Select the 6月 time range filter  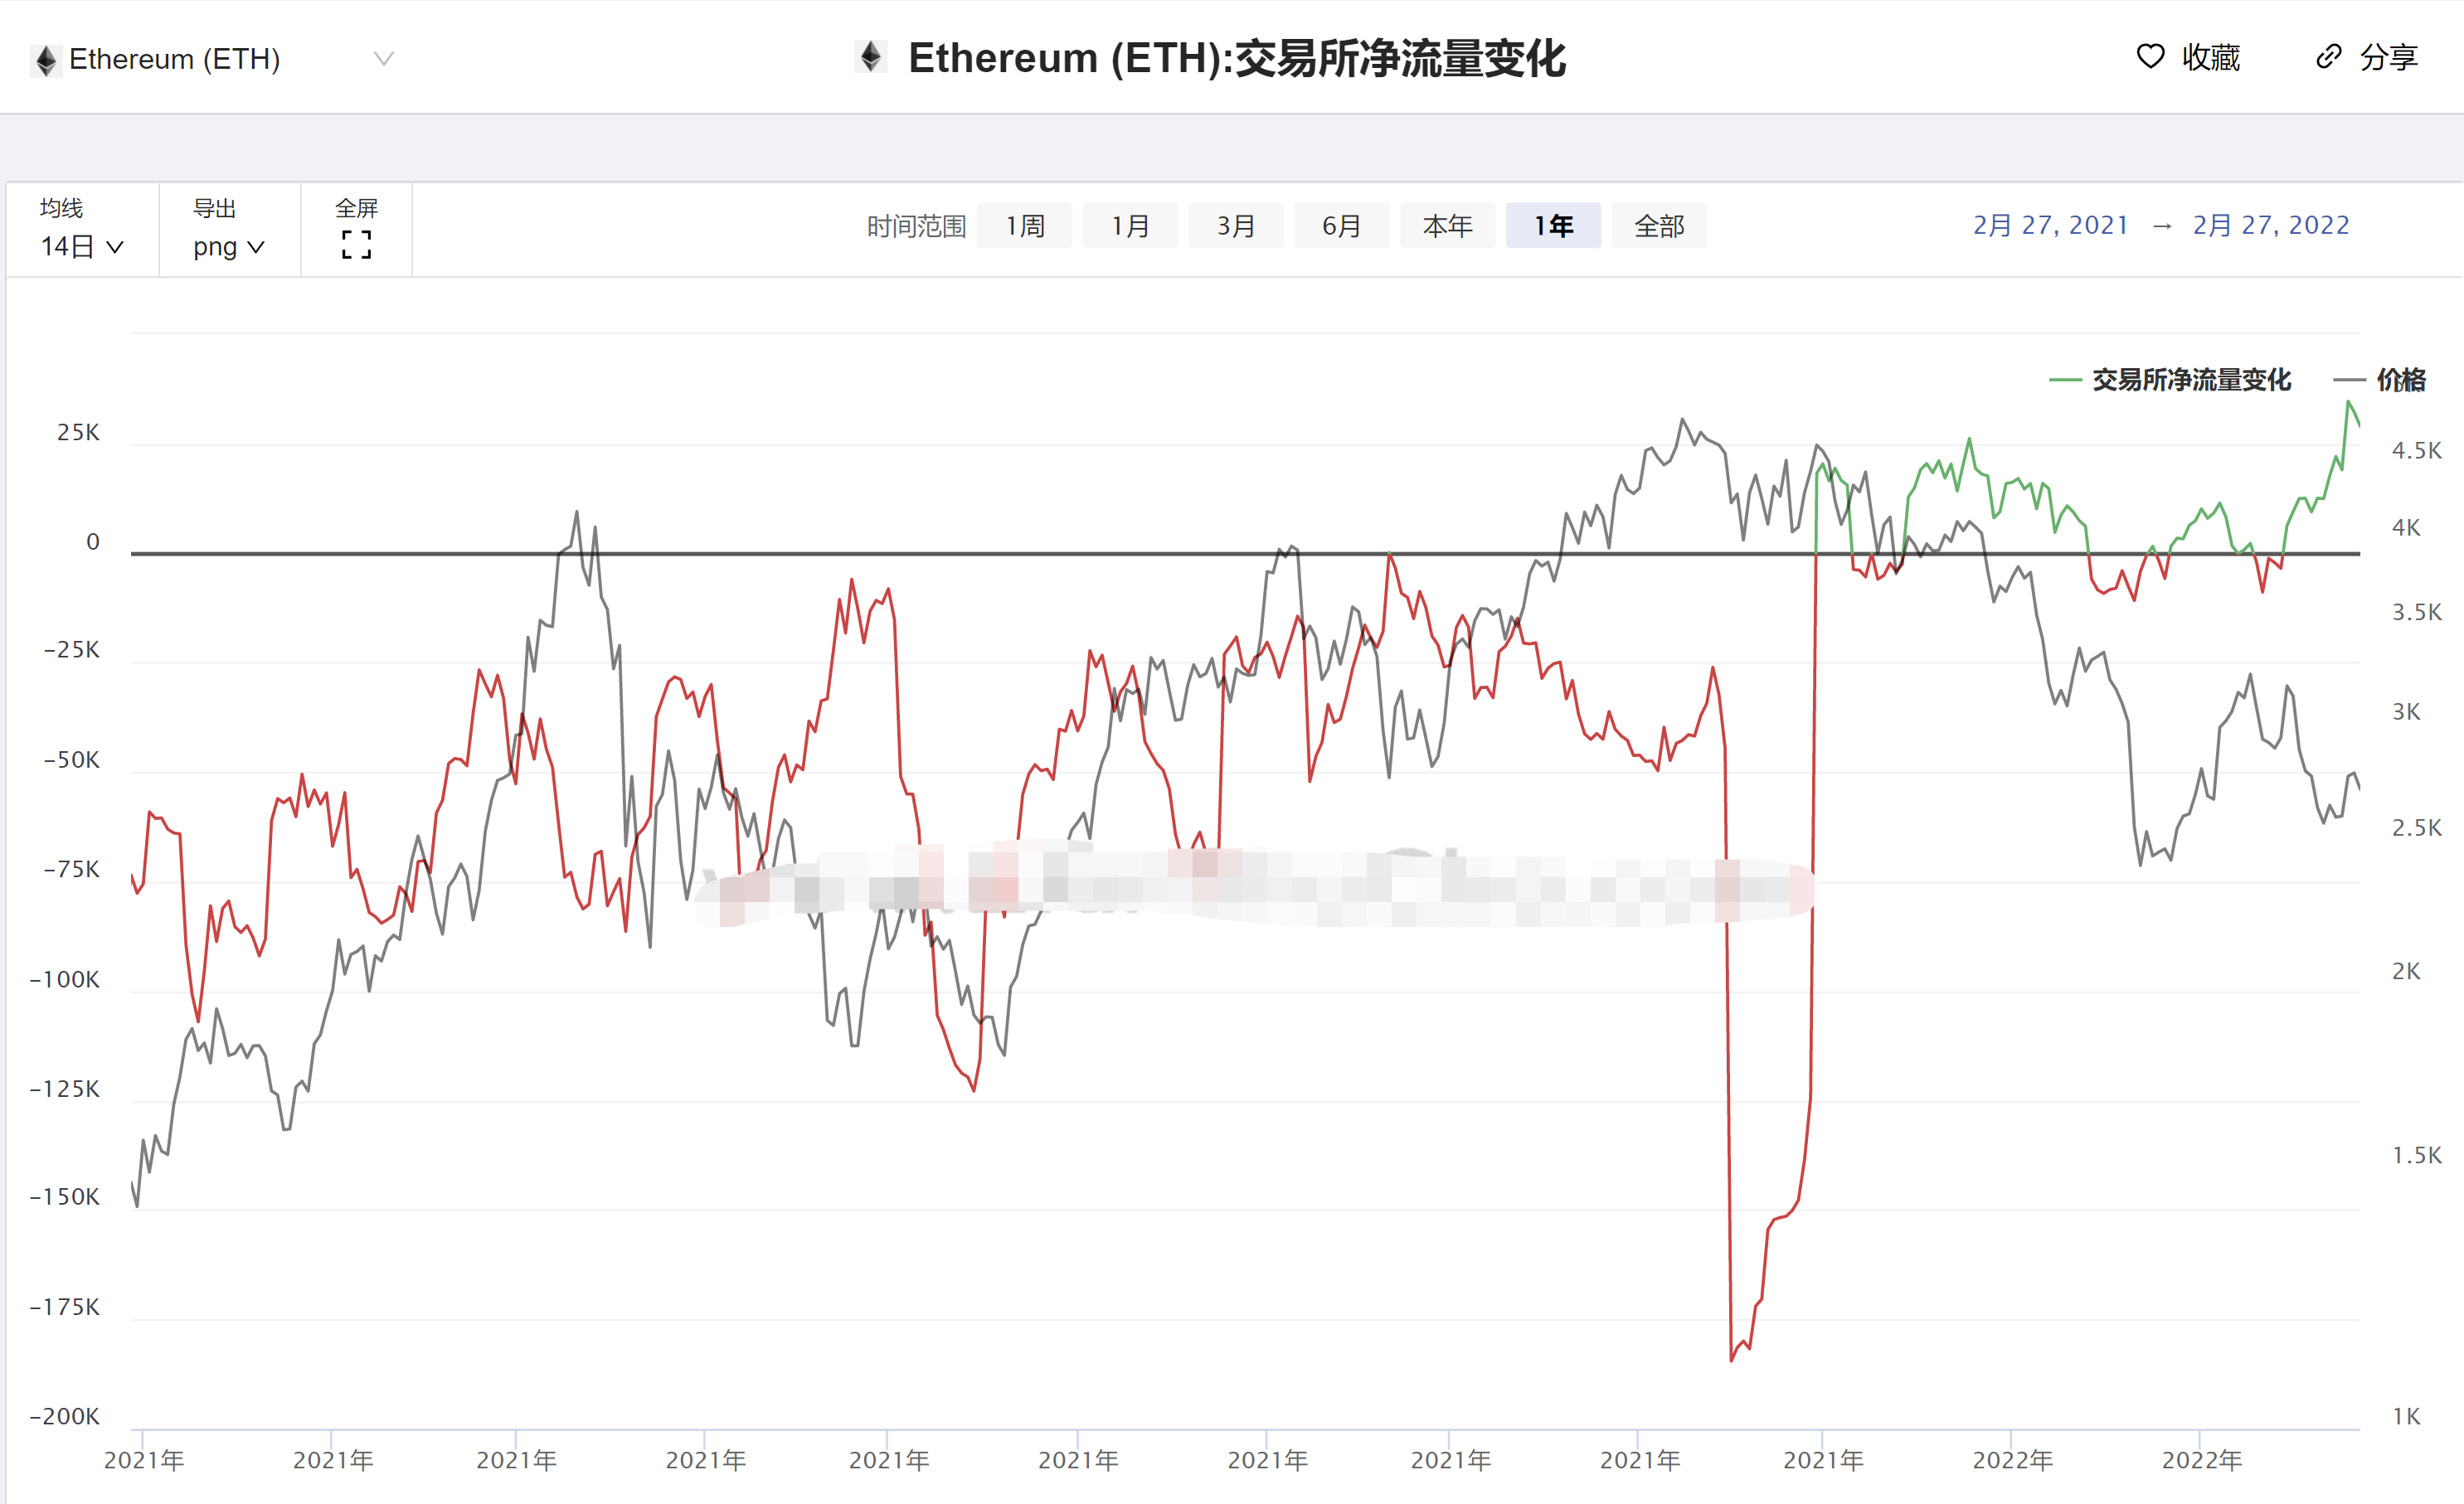(x=1339, y=226)
